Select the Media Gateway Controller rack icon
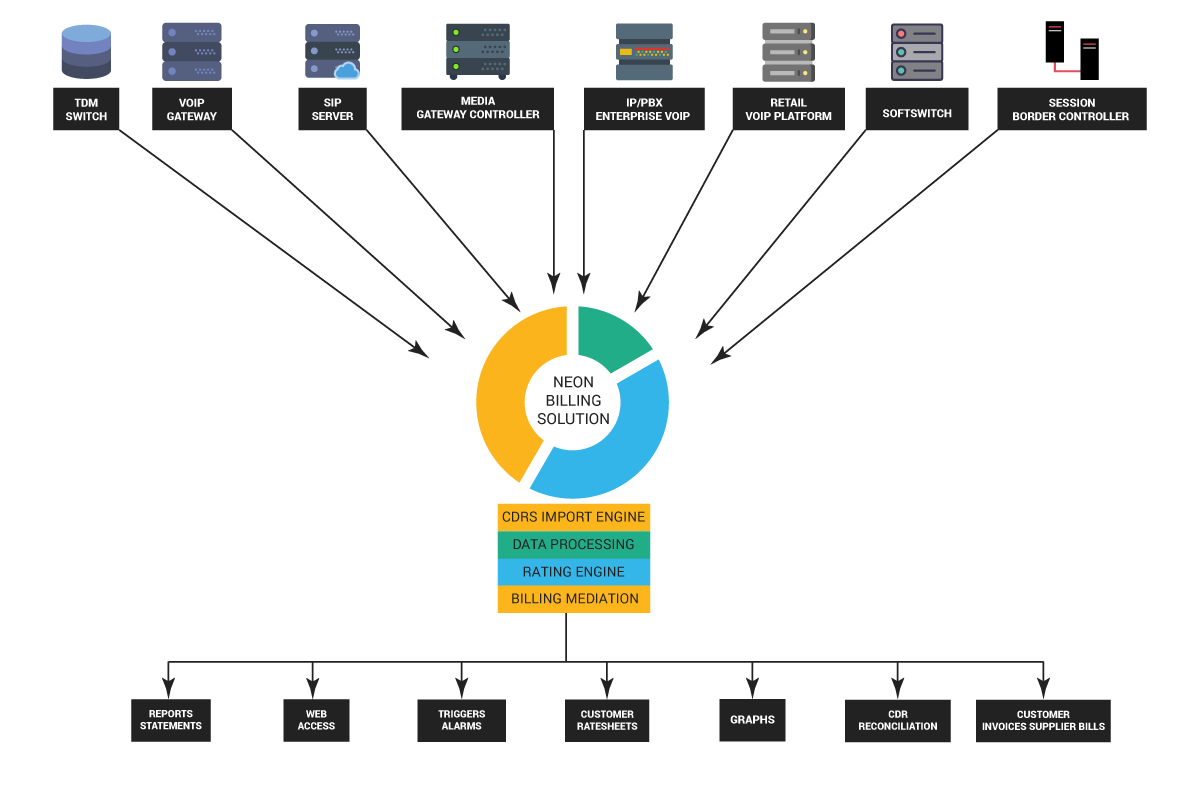 tap(477, 51)
